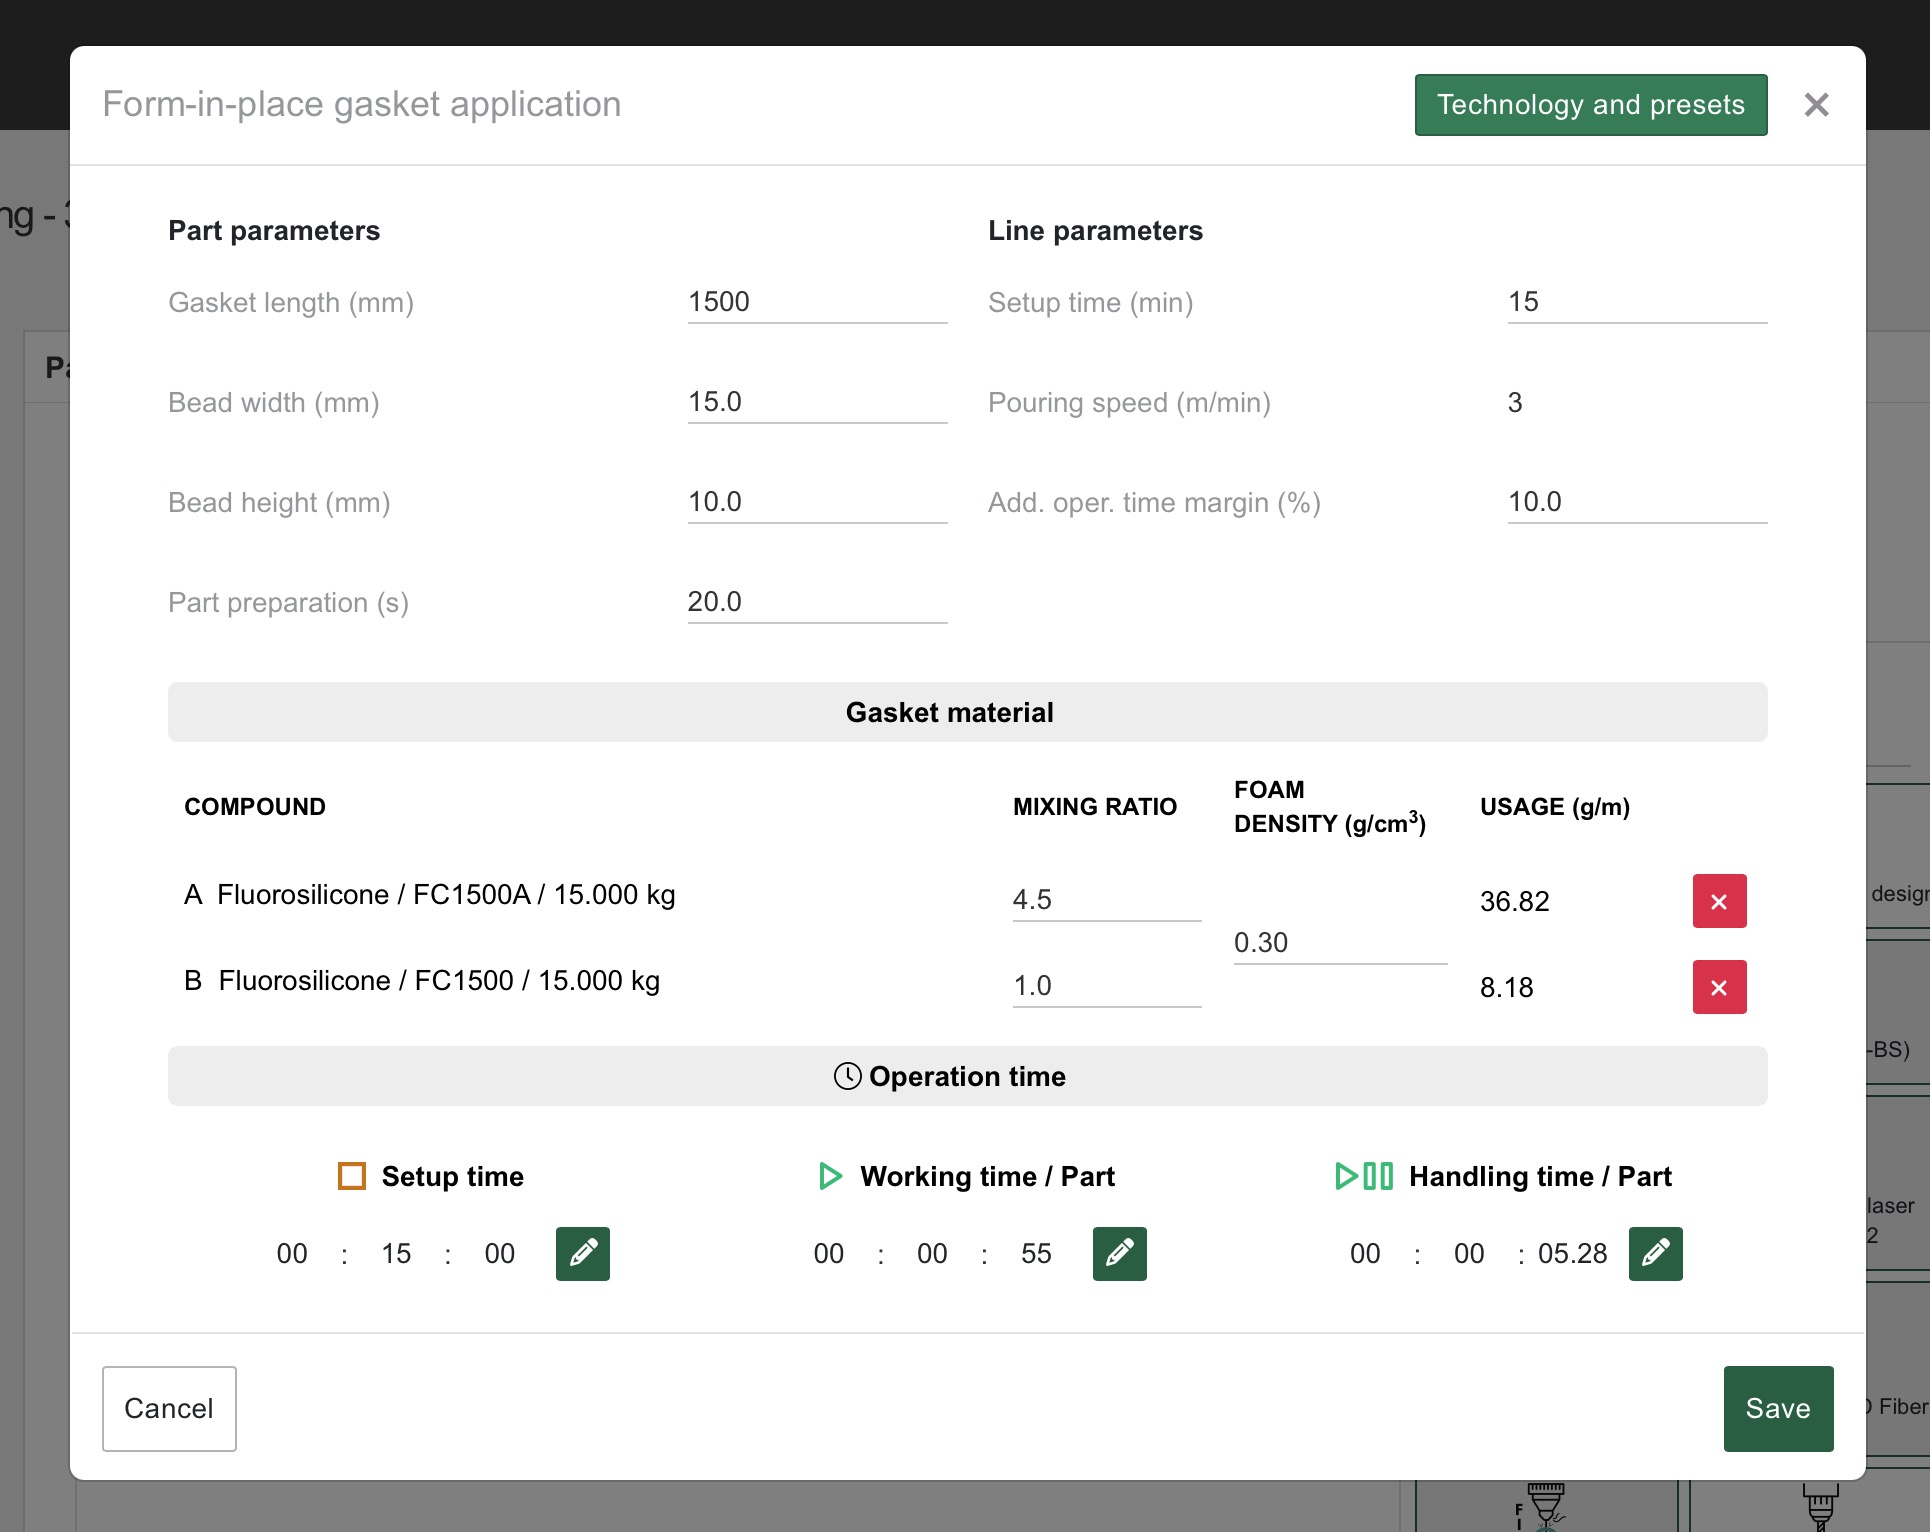Click pencil icon to edit Setup time
Image resolution: width=1930 pixels, height=1532 pixels.
tap(582, 1253)
